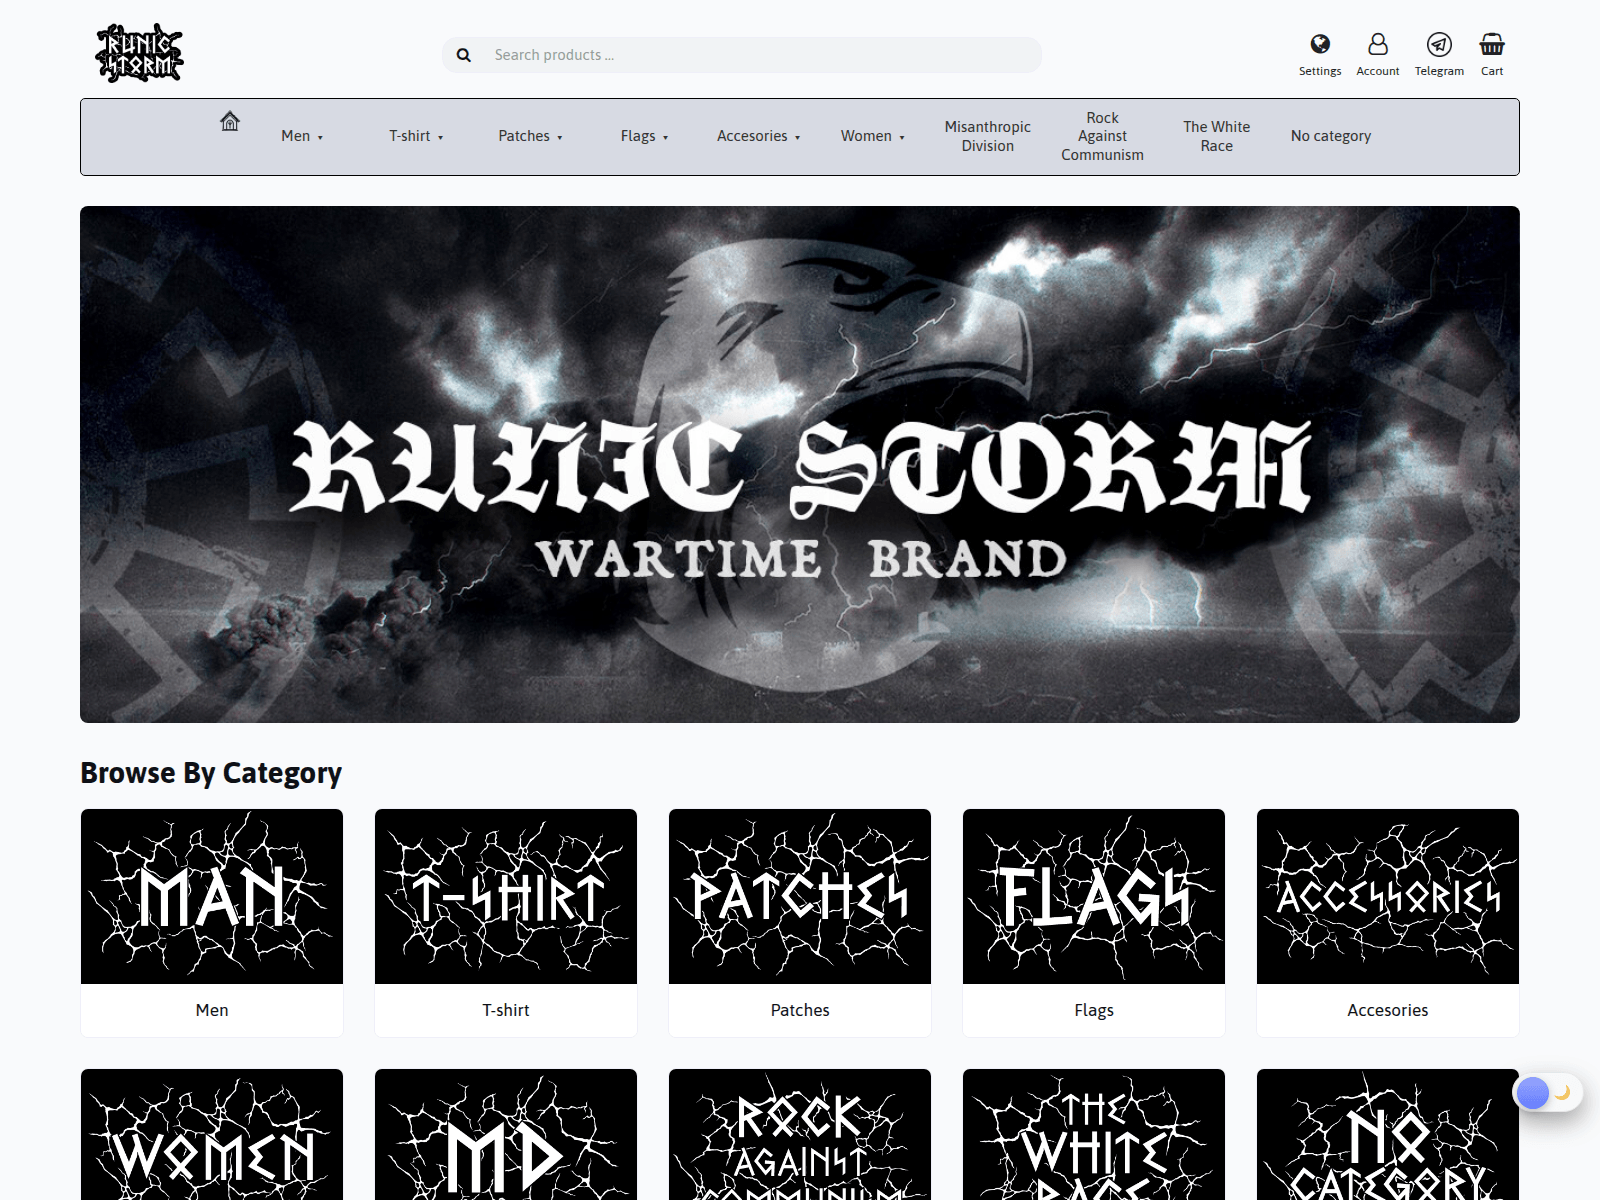This screenshot has height=1200, width=1600.
Task: Select the No category menu item
Action: 1330,136
